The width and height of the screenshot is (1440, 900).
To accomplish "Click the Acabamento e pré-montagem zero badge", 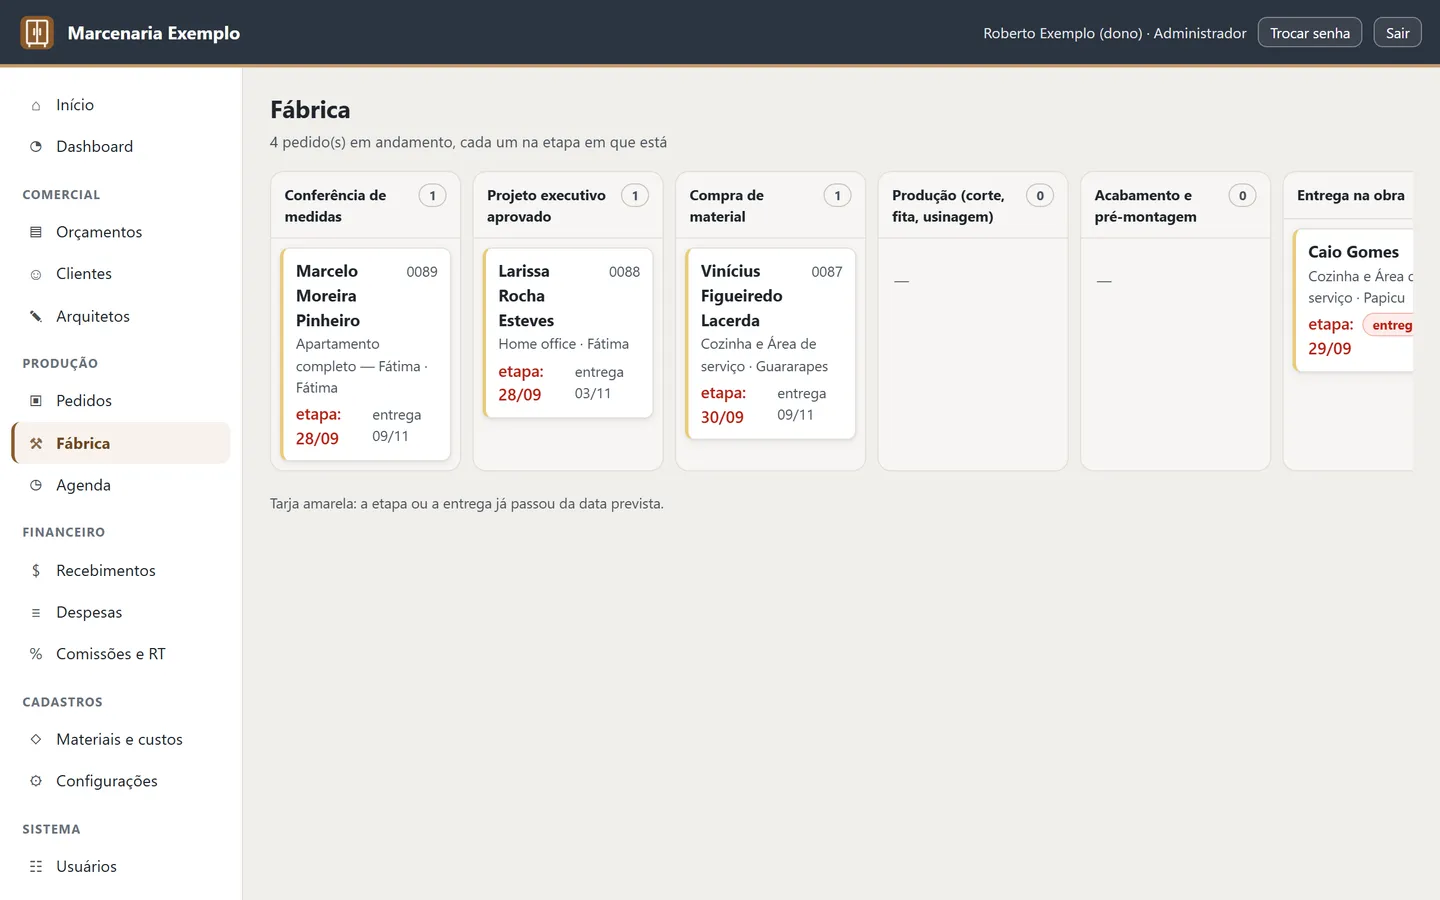I will 1242,196.
